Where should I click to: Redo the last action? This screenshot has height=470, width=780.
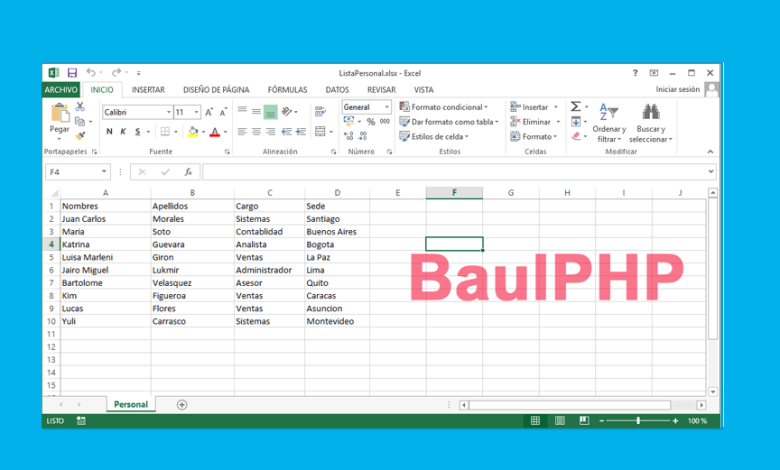click(116, 73)
